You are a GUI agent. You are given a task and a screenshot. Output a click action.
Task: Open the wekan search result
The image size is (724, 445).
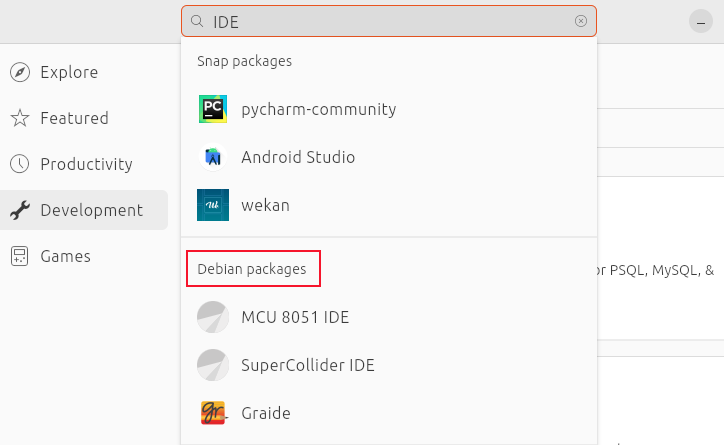(265, 205)
